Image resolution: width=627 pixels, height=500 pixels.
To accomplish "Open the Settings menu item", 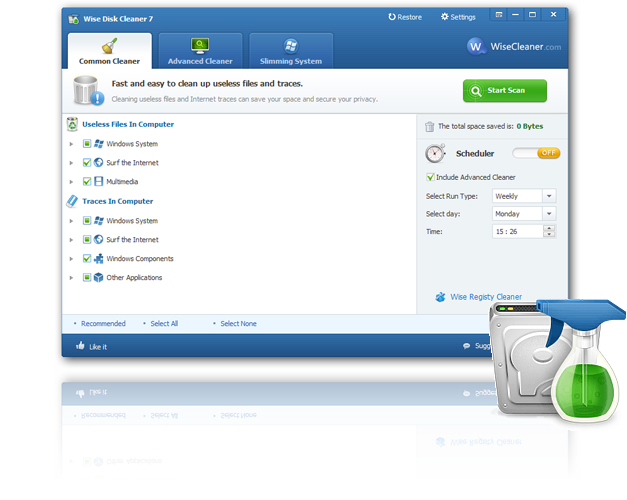I will [x=458, y=17].
